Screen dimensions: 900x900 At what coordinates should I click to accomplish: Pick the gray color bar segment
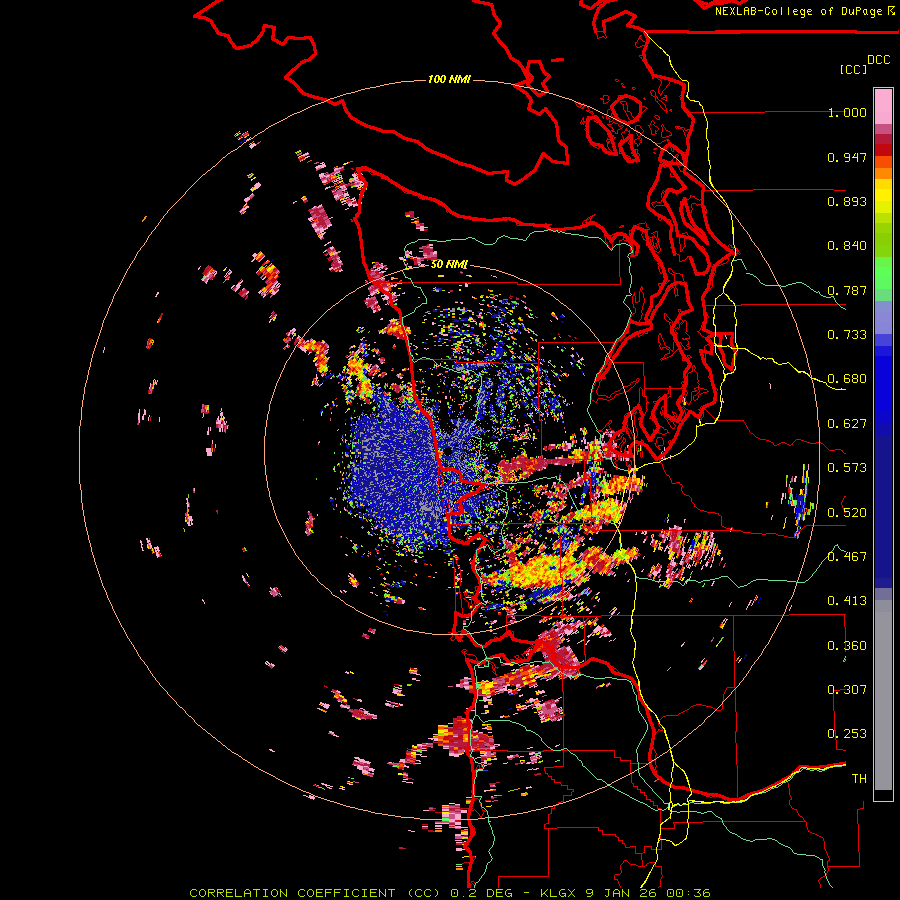click(883, 695)
